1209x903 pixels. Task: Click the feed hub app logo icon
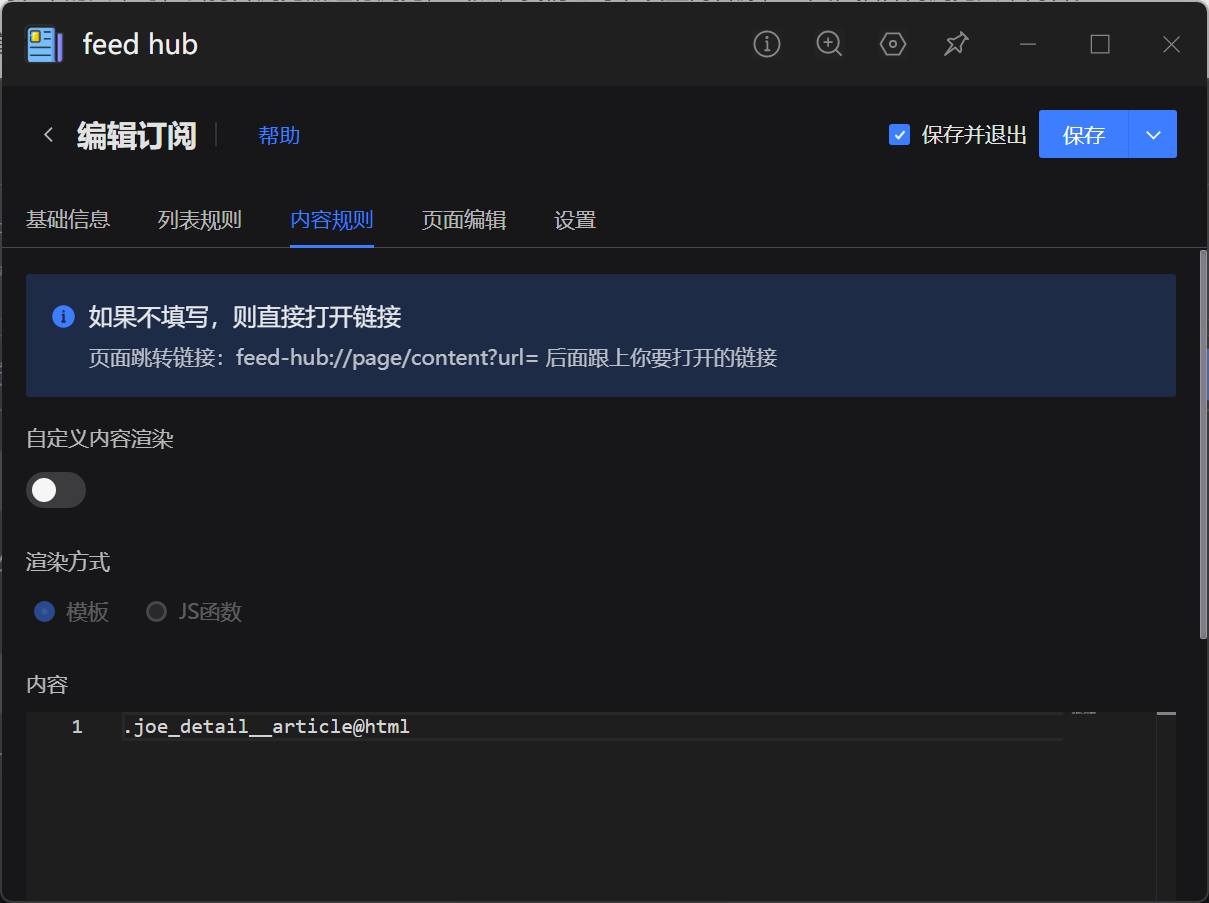click(44, 45)
